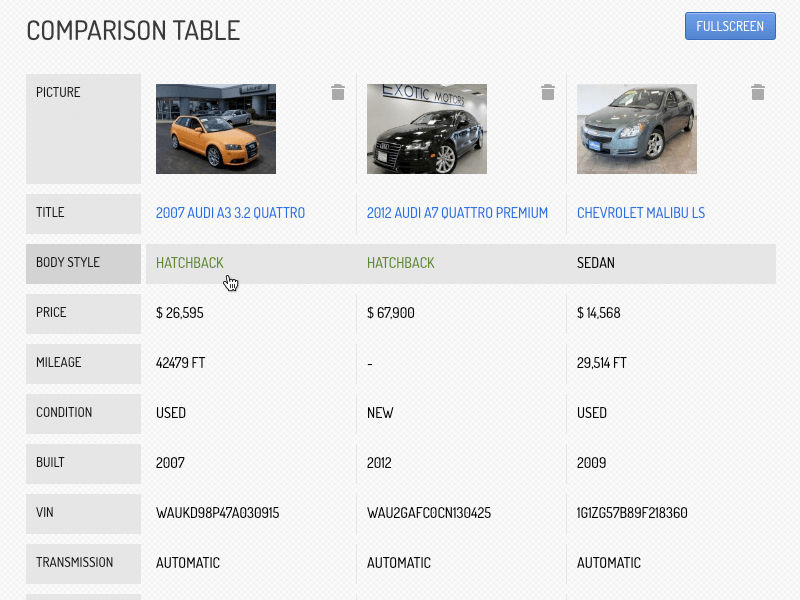Open the 2007 Audi A3 3.2 Quattro link
Screen dimensions: 800x600
231,213
